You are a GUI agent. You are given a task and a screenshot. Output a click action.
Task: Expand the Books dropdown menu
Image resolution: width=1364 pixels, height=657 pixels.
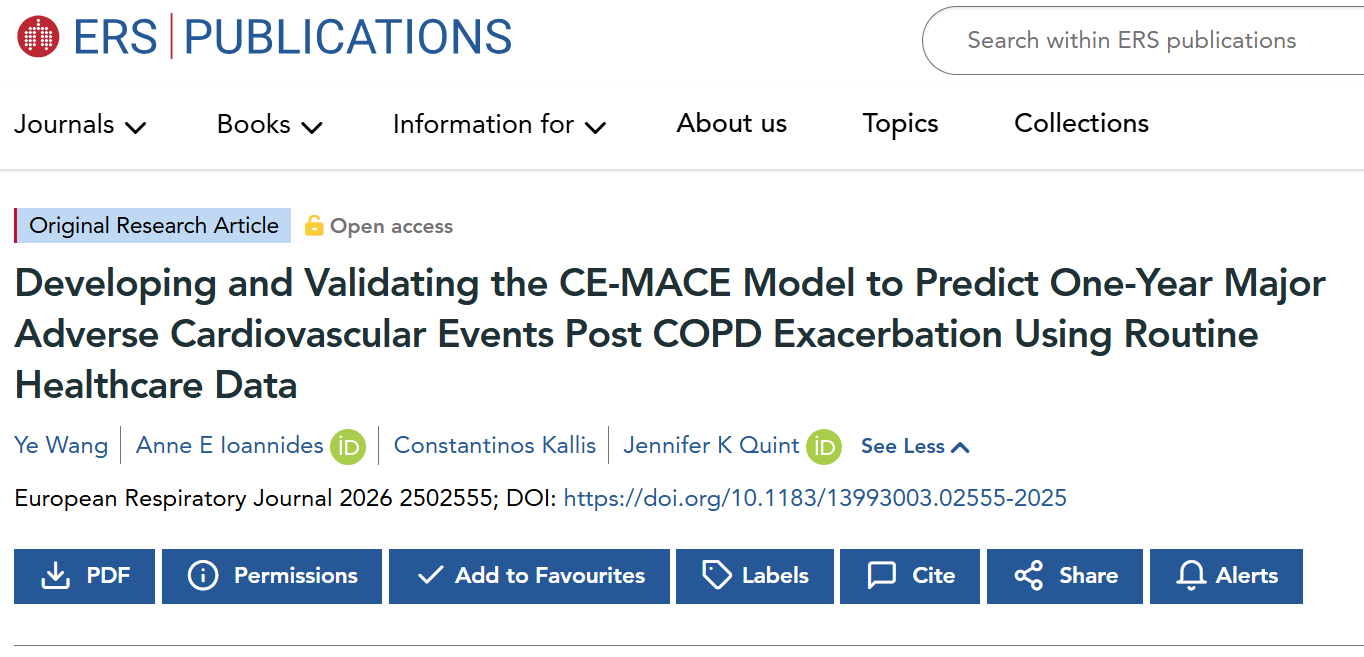(x=269, y=125)
